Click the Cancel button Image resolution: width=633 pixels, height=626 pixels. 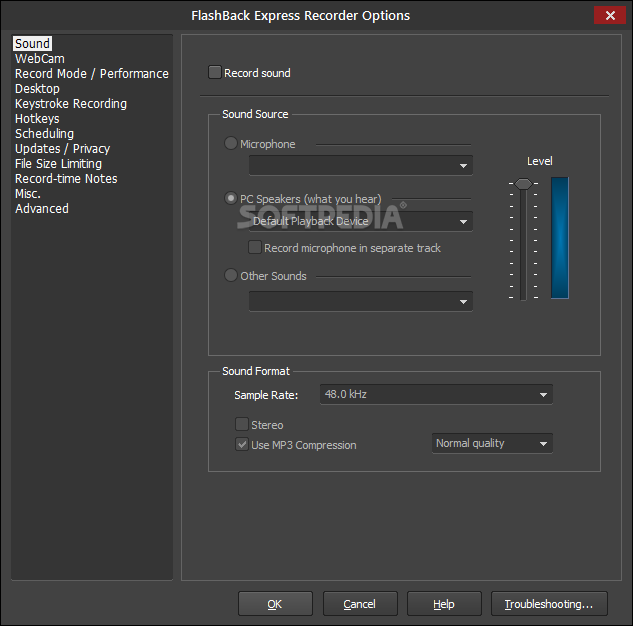[x=360, y=604]
